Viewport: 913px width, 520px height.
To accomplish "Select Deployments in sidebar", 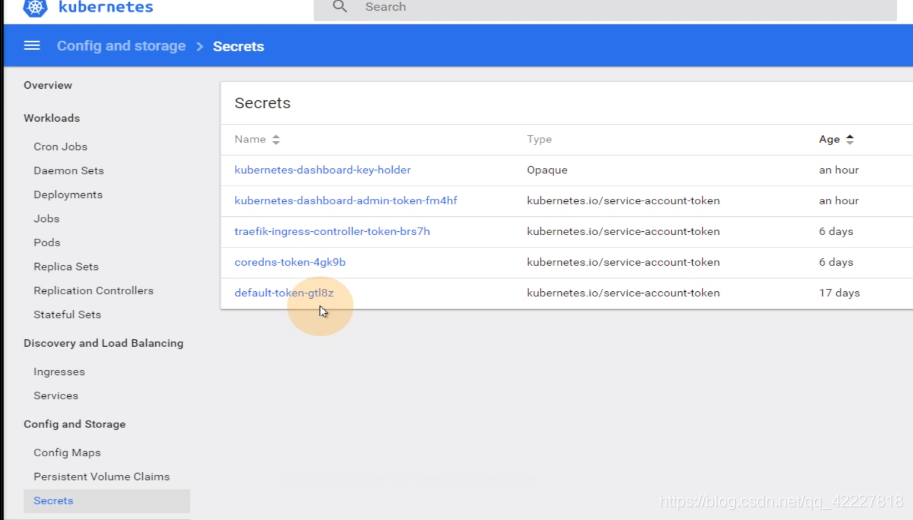I will tap(68, 194).
